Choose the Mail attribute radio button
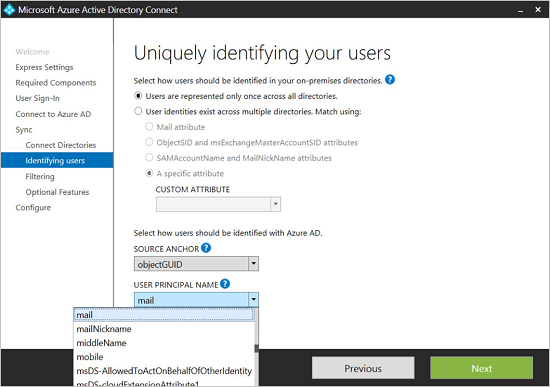This screenshot has width=550, height=387. click(x=149, y=127)
